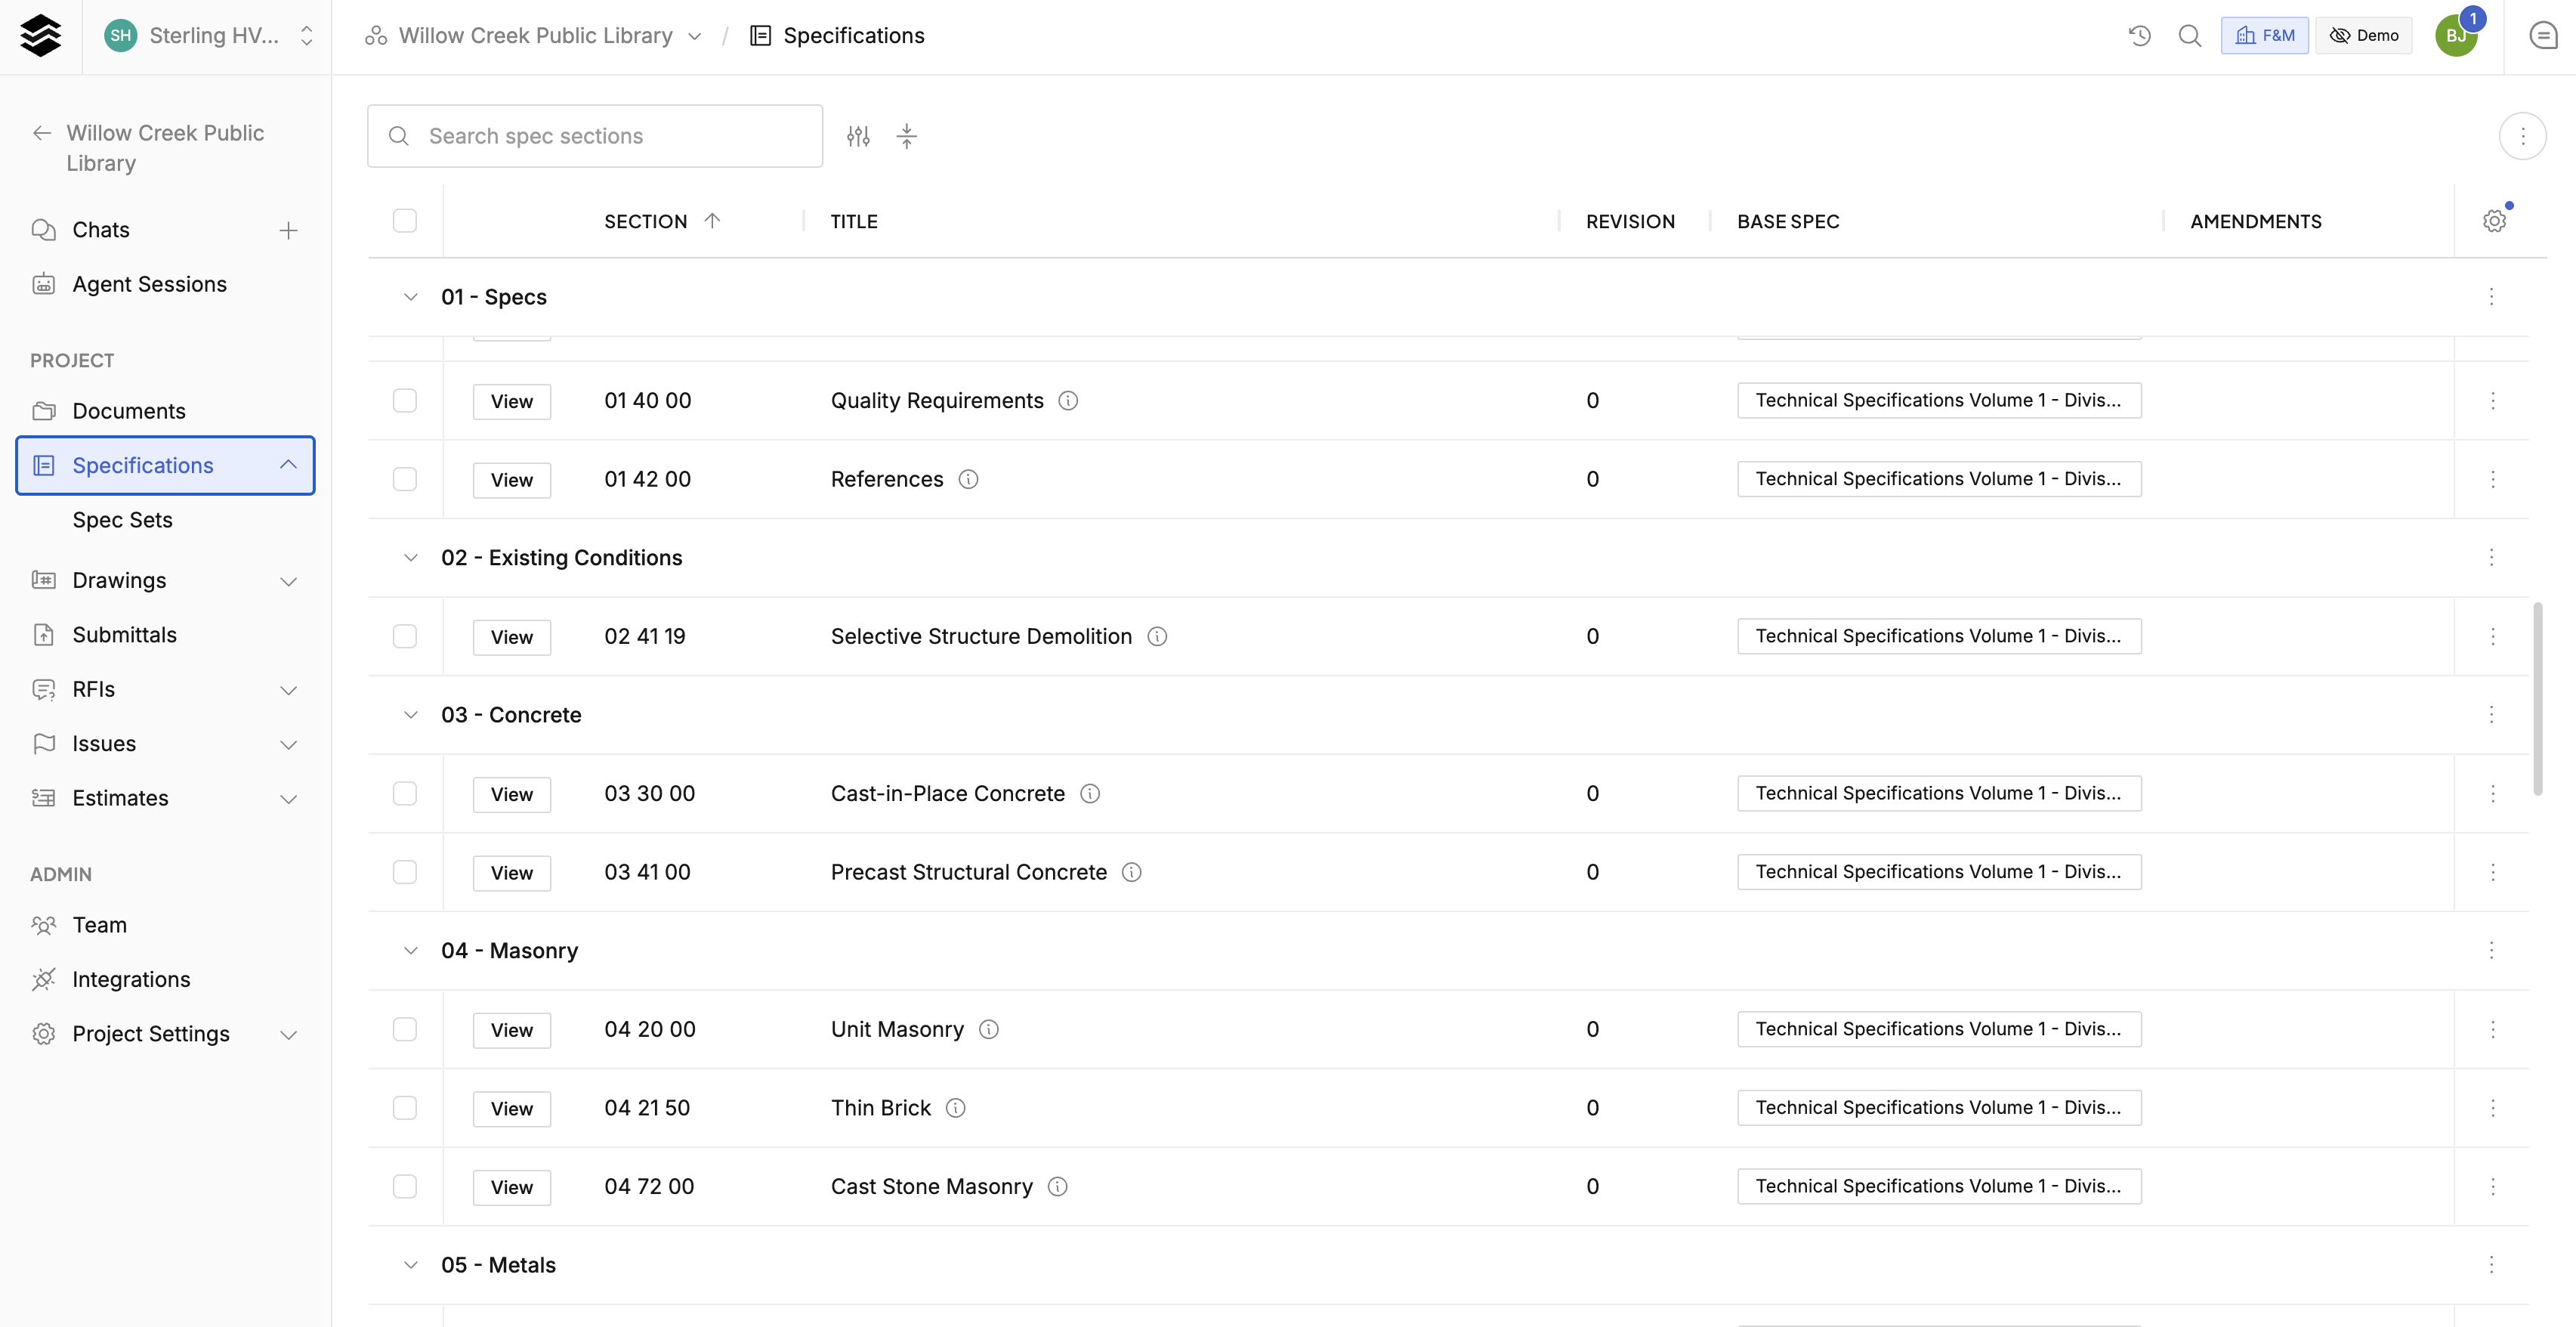Open spec filter sliders icon
The height and width of the screenshot is (1327, 2576).
pyautogui.click(x=858, y=136)
